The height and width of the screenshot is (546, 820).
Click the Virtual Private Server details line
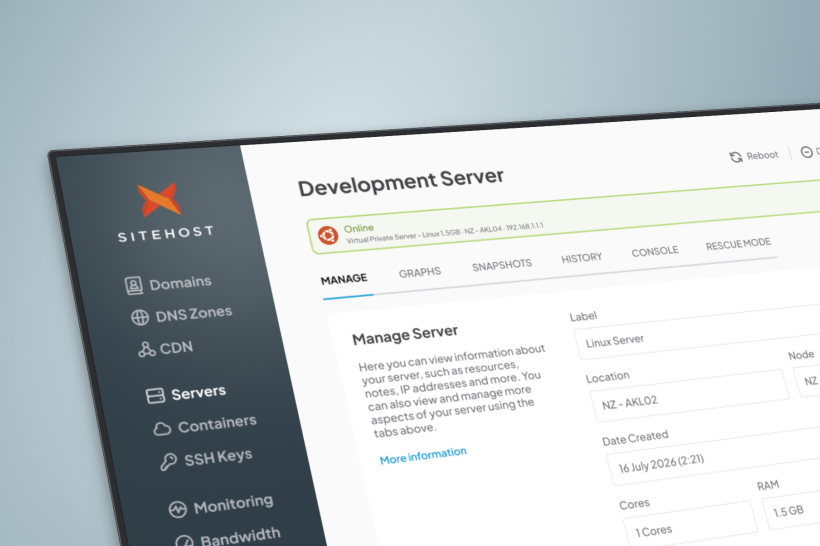(x=445, y=233)
